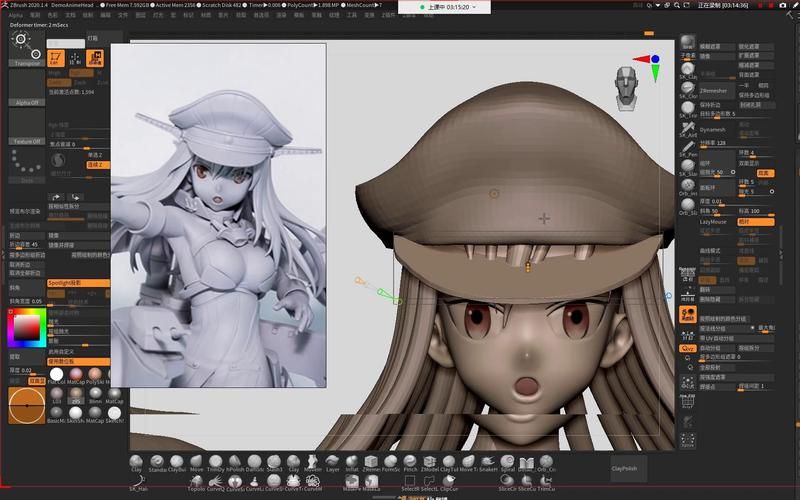The image size is (800, 500).
Task: Adjust the 折边容差 45 slider
Action: click(x=27, y=245)
